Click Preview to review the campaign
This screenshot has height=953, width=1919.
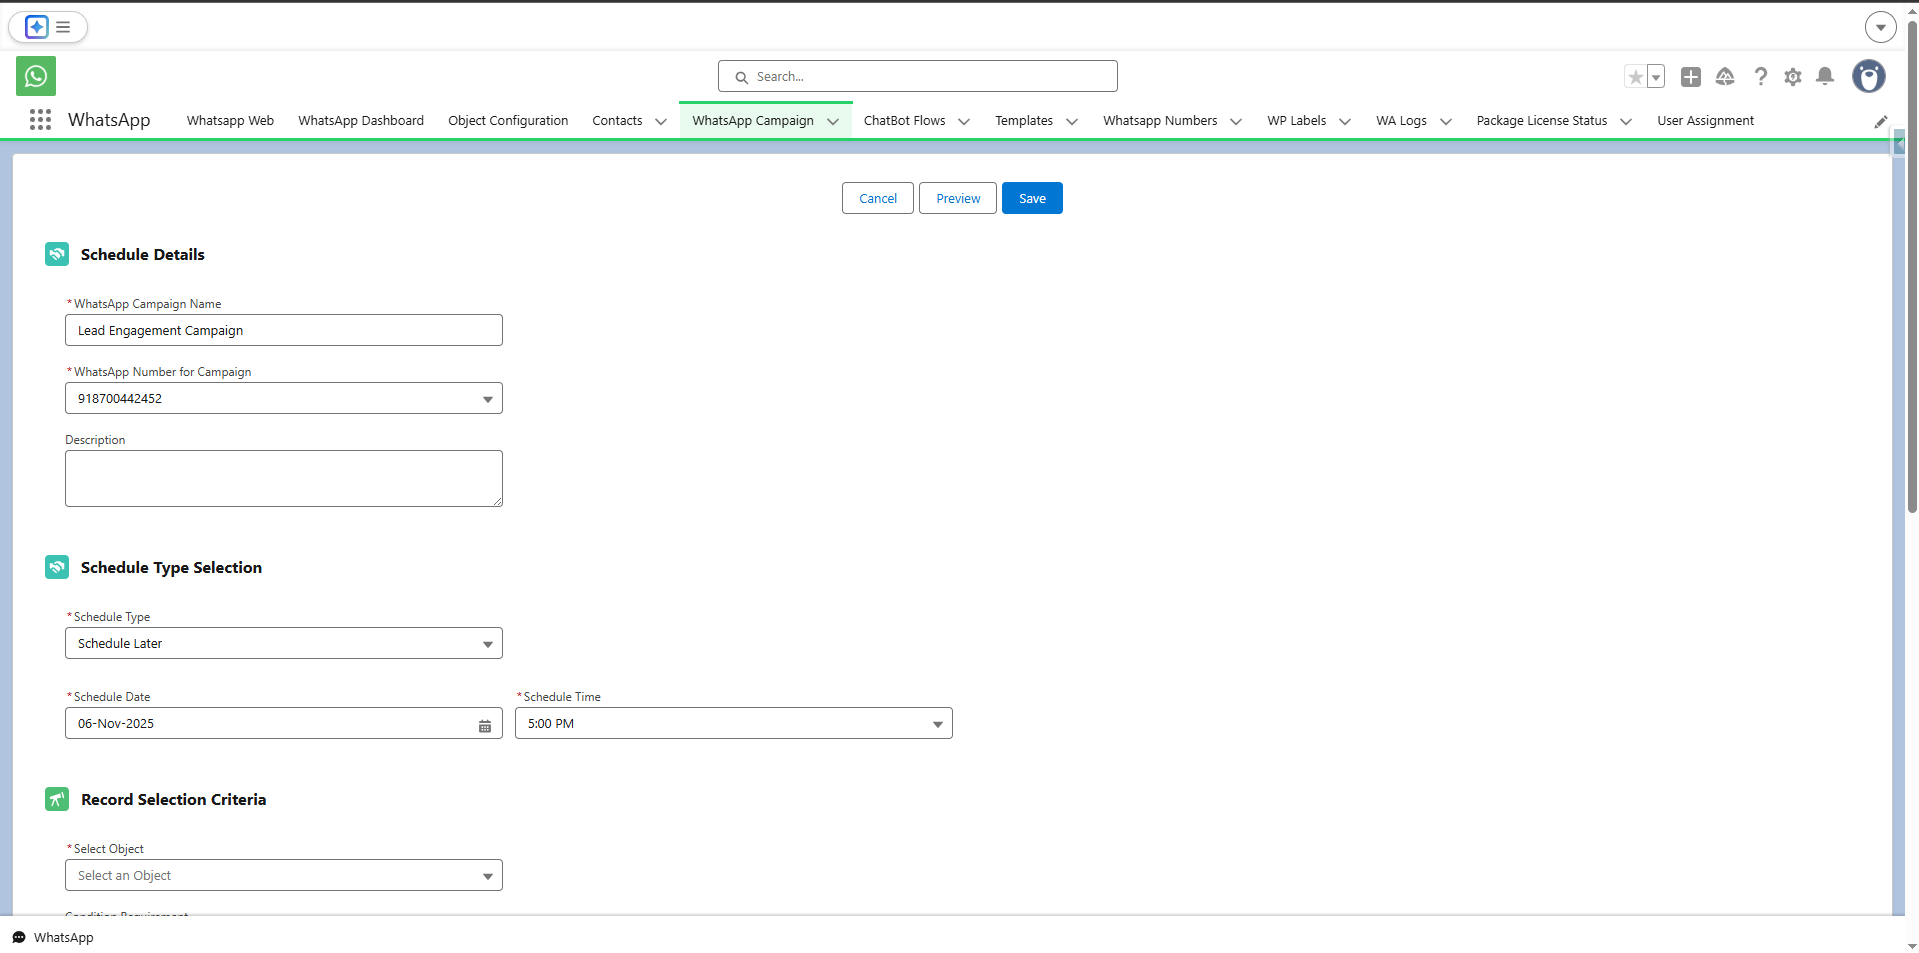tap(956, 198)
